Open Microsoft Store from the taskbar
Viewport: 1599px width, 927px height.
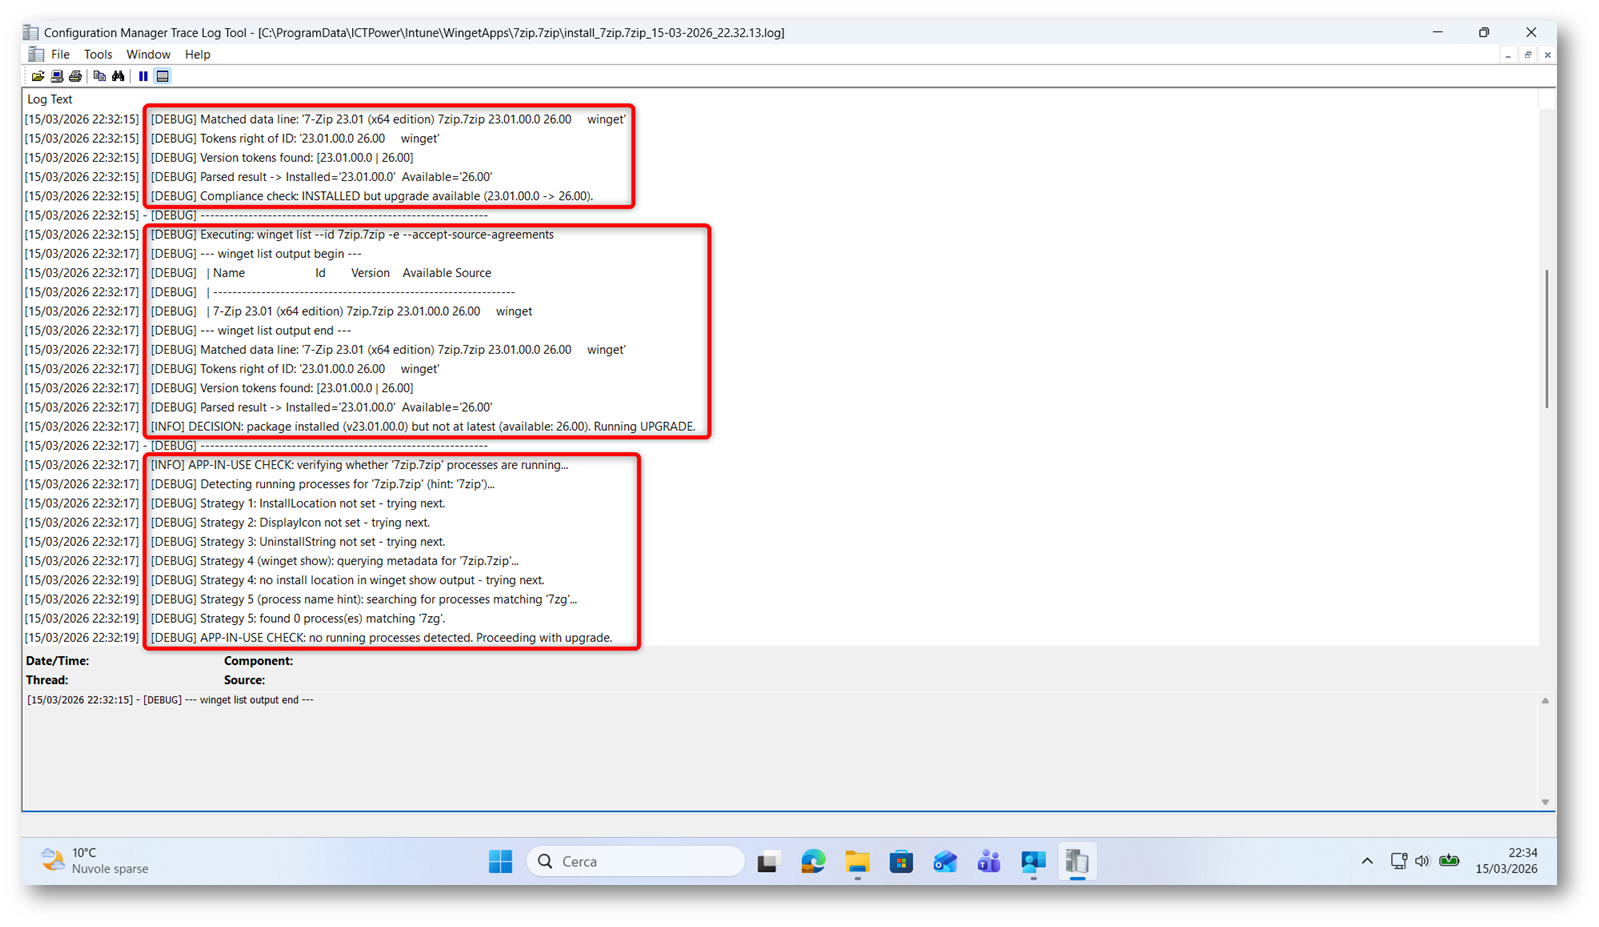pos(901,861)
